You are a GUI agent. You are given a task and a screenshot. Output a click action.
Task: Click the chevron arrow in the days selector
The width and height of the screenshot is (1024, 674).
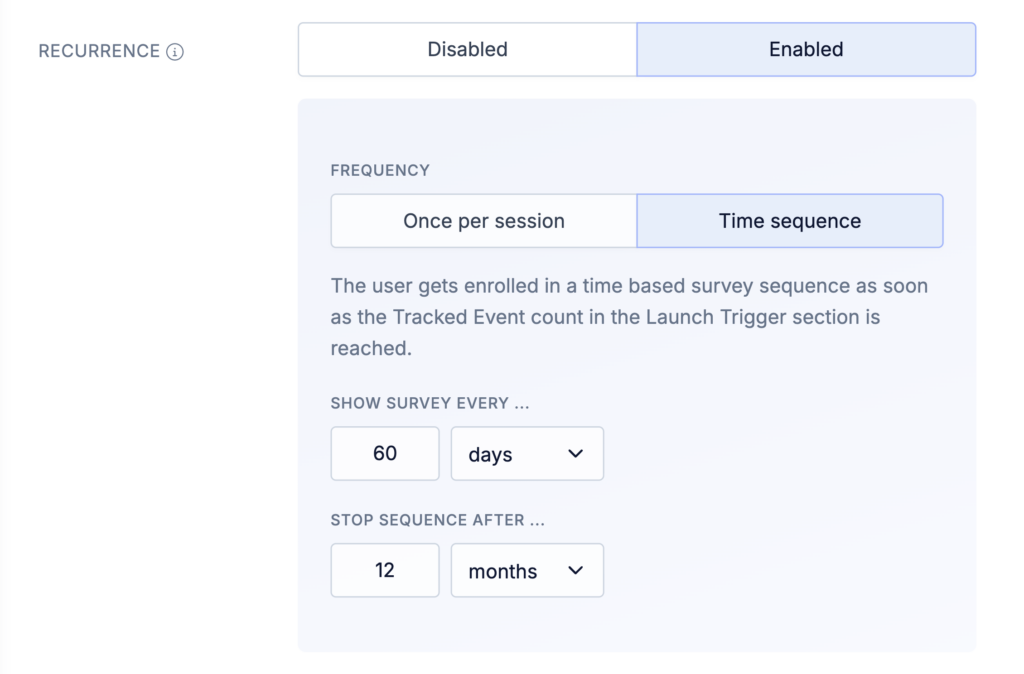click(575, 454)
